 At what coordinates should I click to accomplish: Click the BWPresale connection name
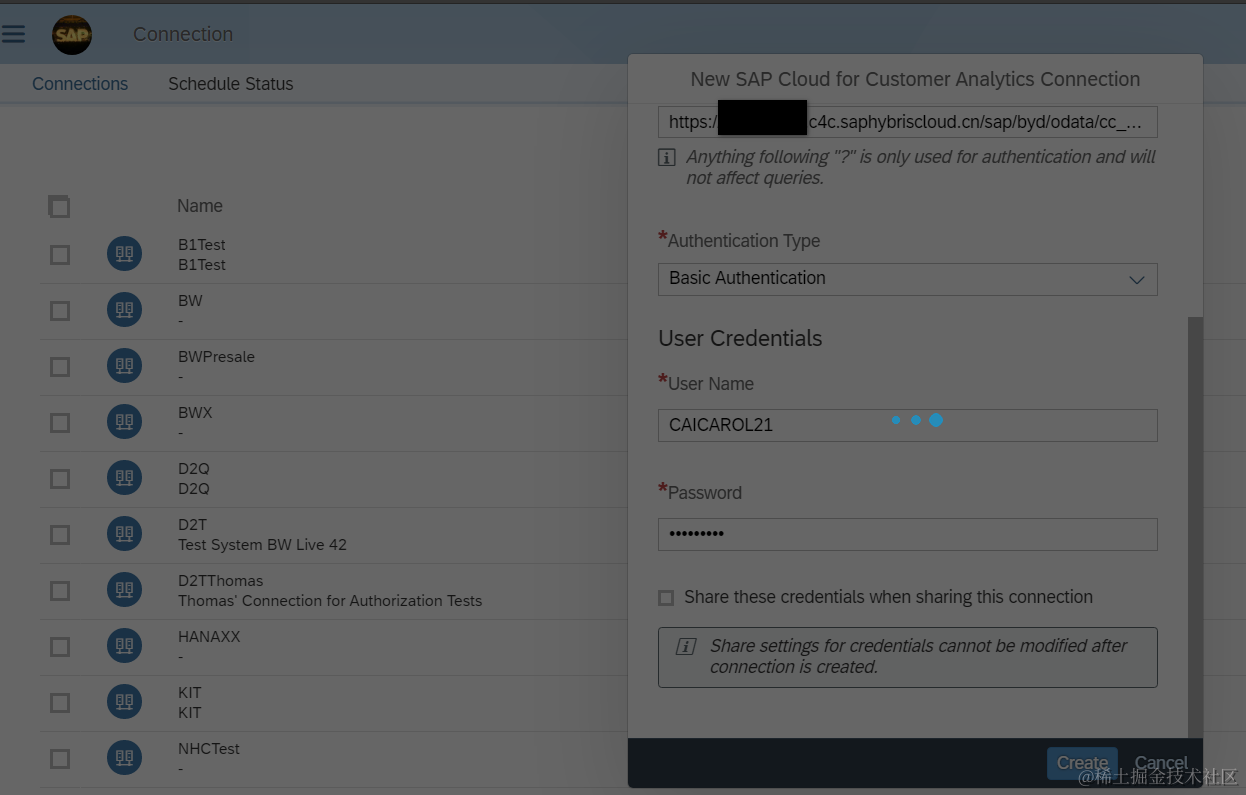coord(216,357)
